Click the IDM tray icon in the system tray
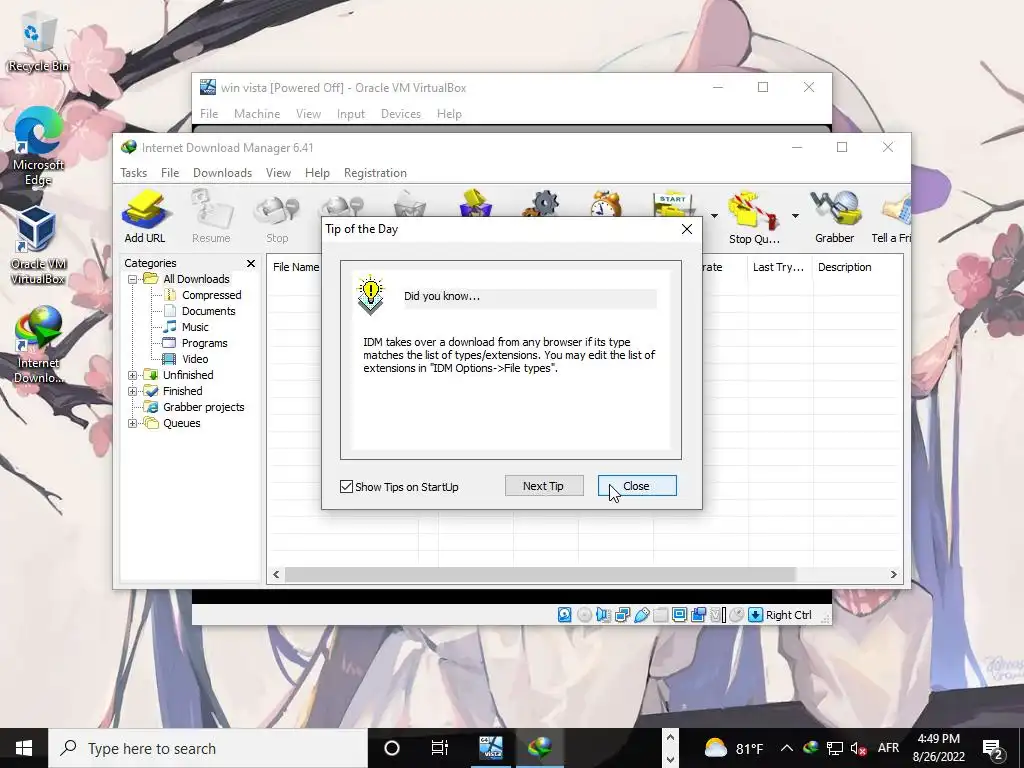1024x768 pixels. 811,748
